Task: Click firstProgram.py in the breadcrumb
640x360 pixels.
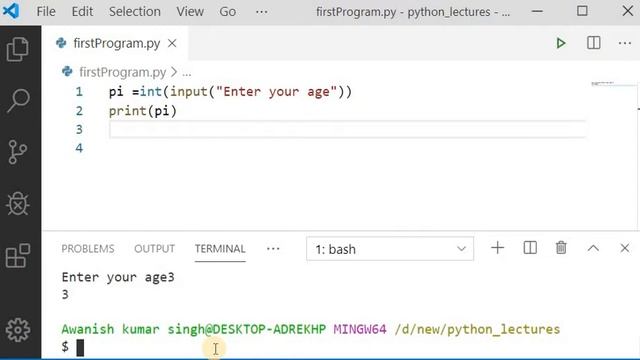Action: pos(122,72)
